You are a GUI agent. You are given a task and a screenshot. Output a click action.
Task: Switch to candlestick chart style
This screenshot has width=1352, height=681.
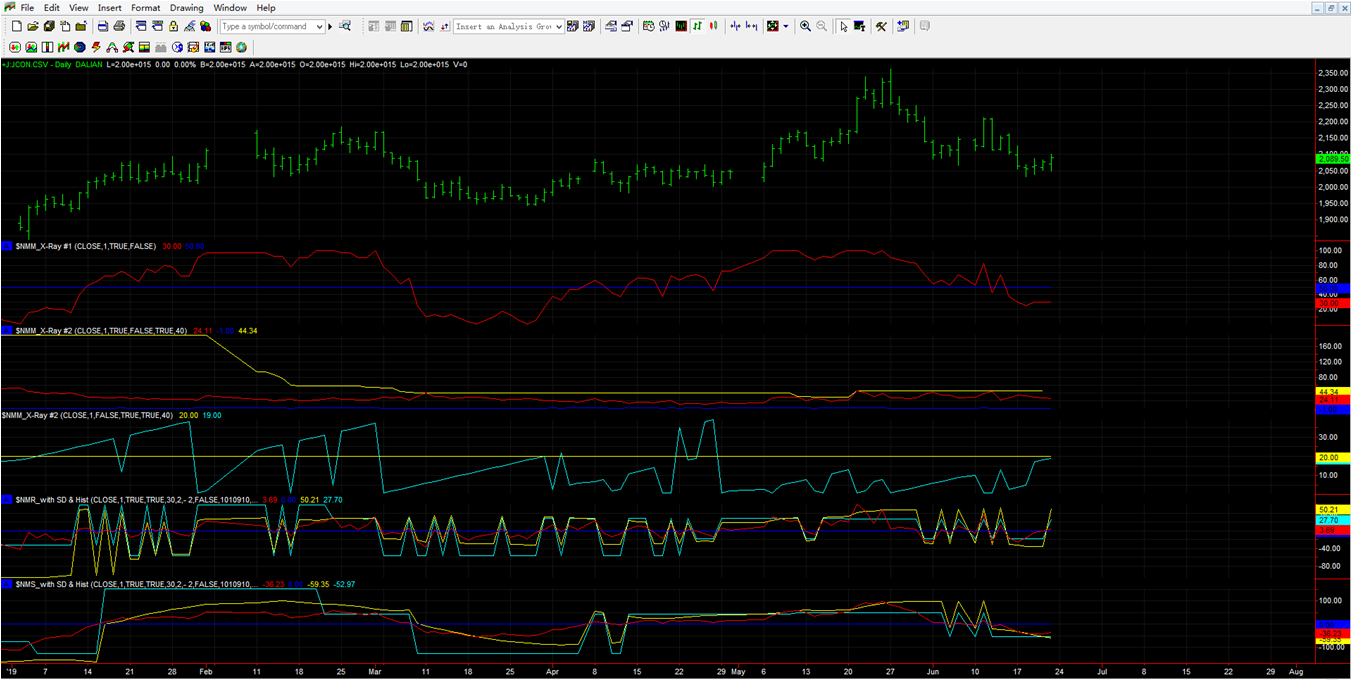[713, 26]
